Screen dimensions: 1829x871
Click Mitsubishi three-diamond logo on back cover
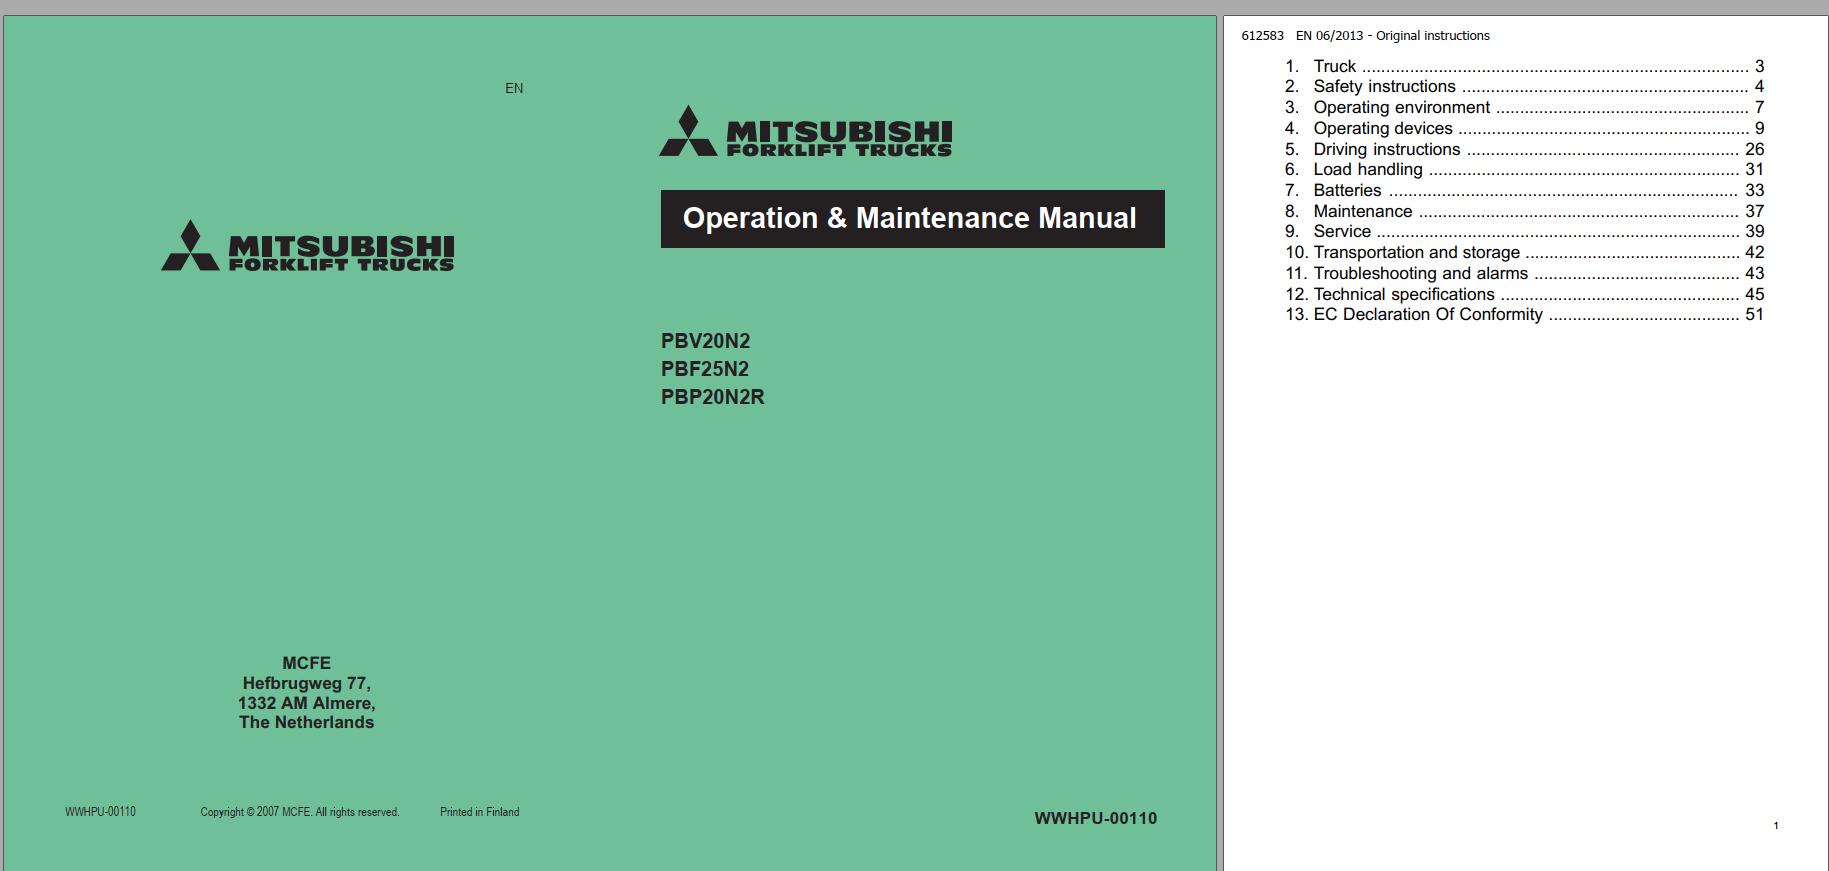[190, 246]
